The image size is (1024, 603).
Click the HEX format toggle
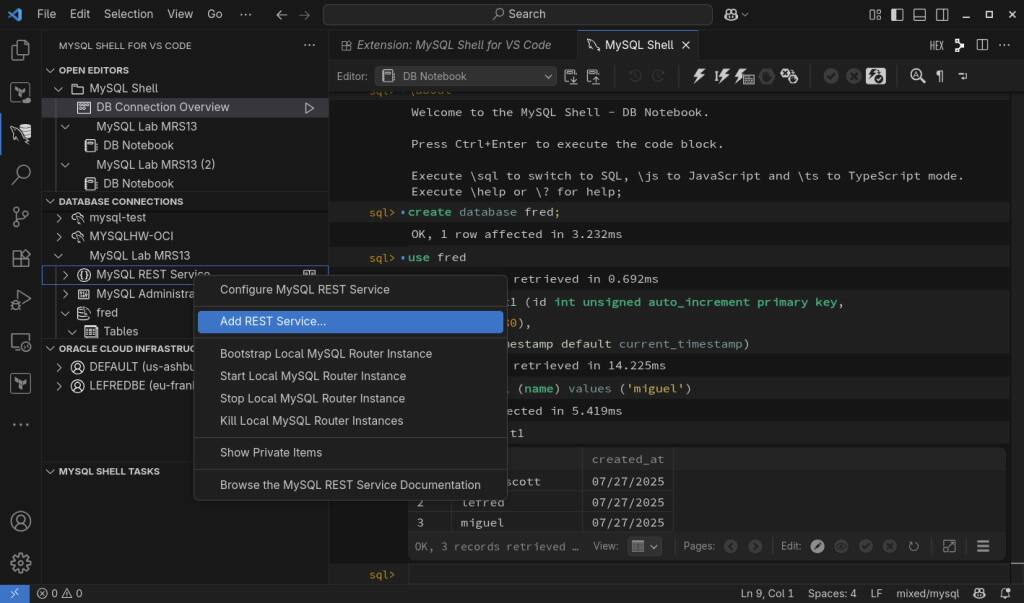click(x=936, y=45)
